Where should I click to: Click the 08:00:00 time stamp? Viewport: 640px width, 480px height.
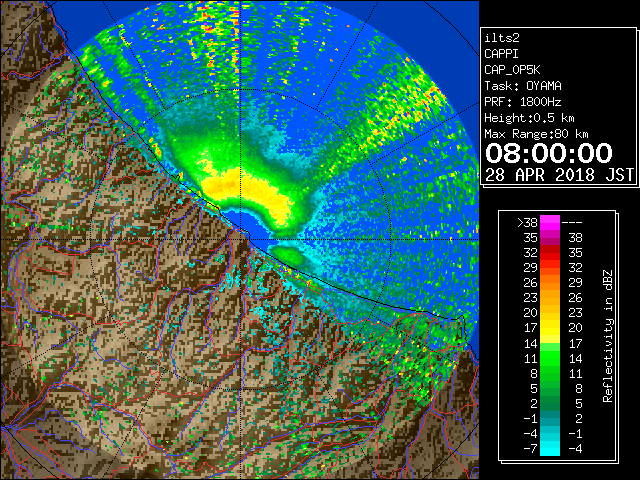[x=549, y=153]
